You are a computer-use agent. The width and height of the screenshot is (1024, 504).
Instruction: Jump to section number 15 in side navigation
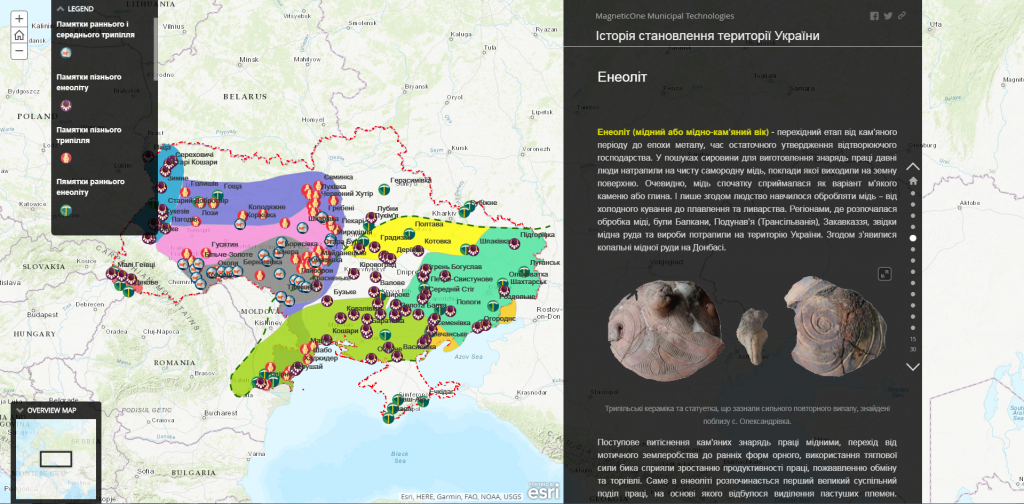[913, 339]
